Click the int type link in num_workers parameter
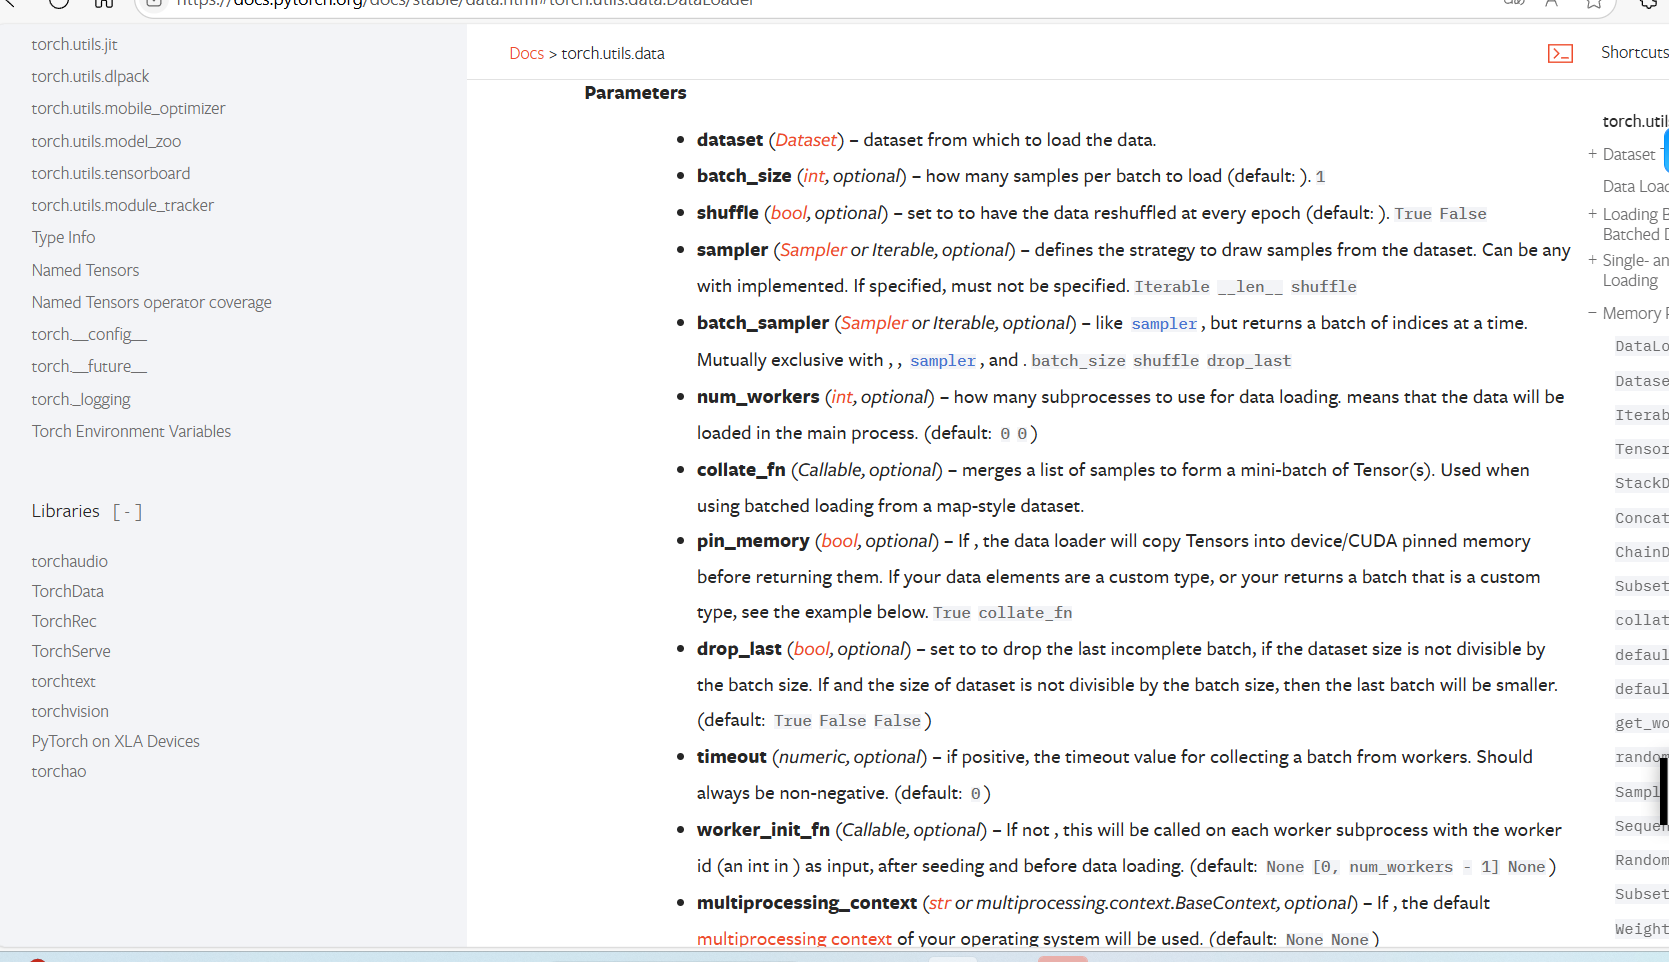The height and width of the screenshot is (962, 1669). 841,398
